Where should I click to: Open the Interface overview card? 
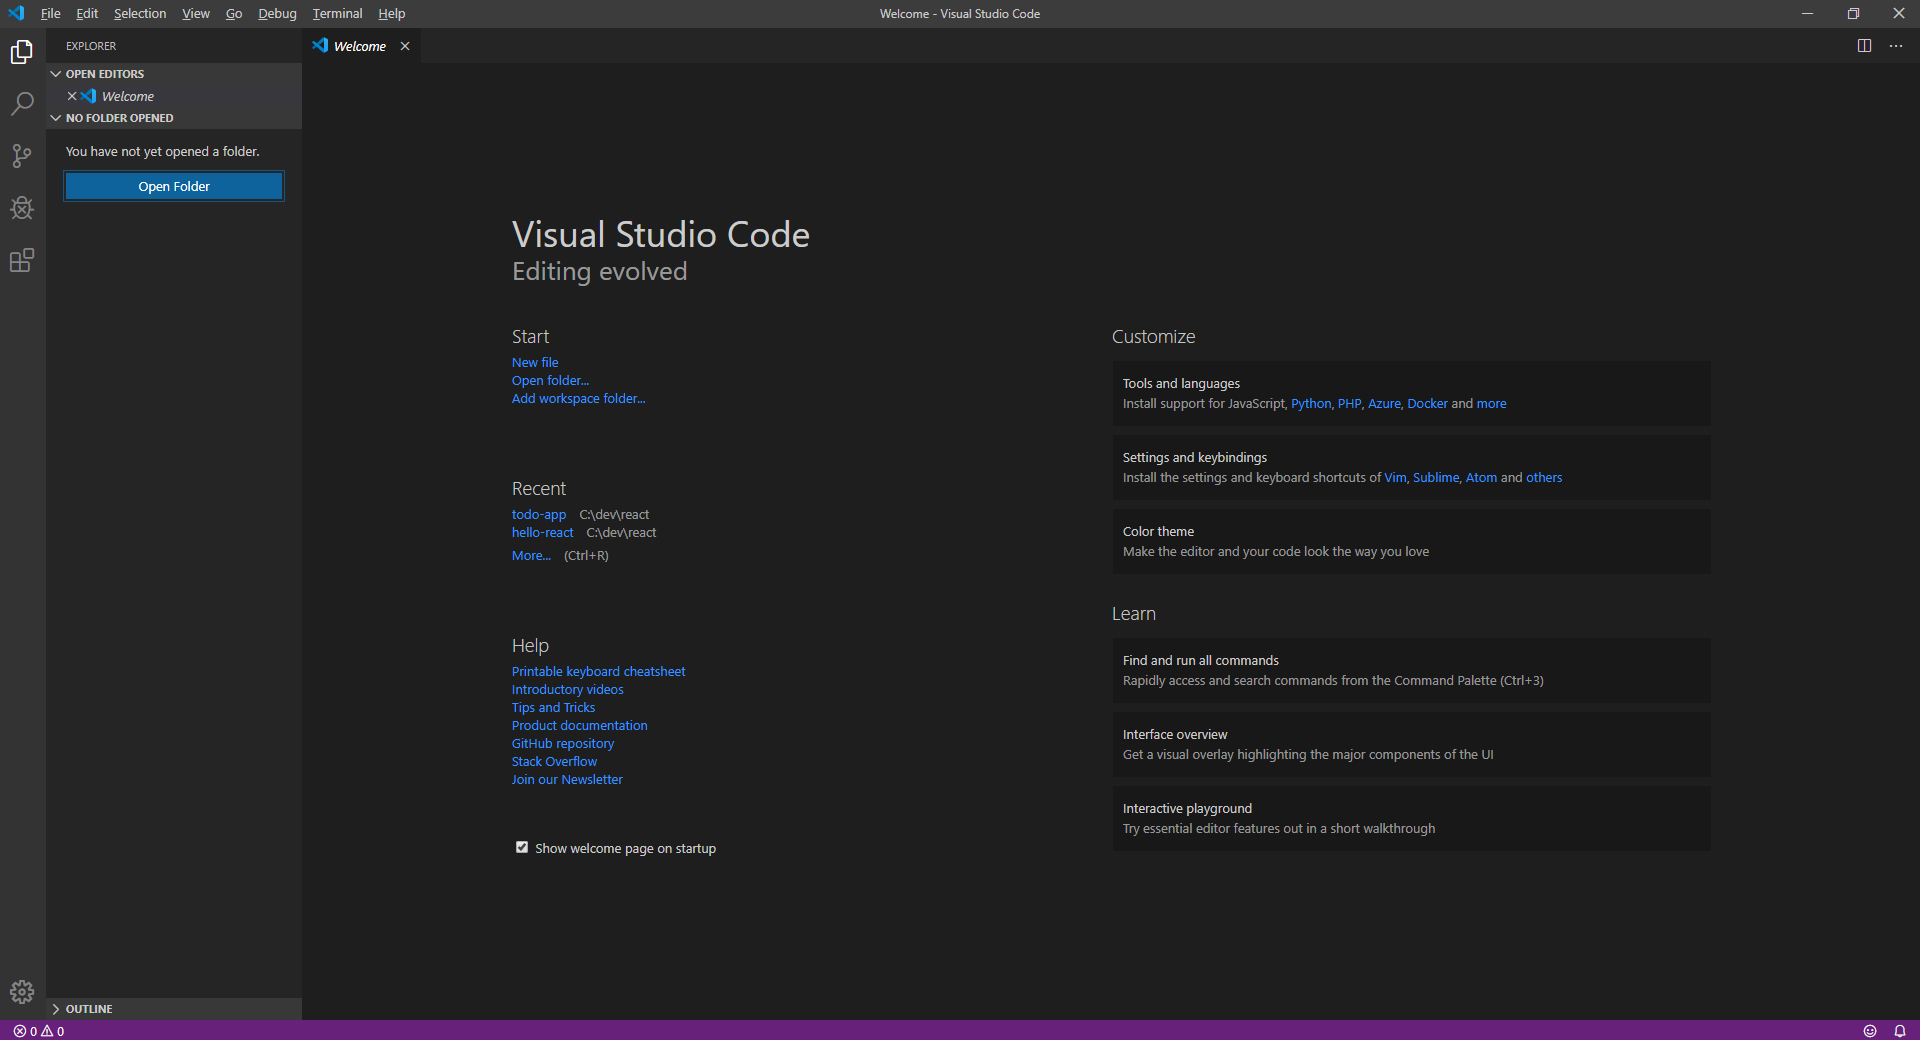(x=1411, y=744)
